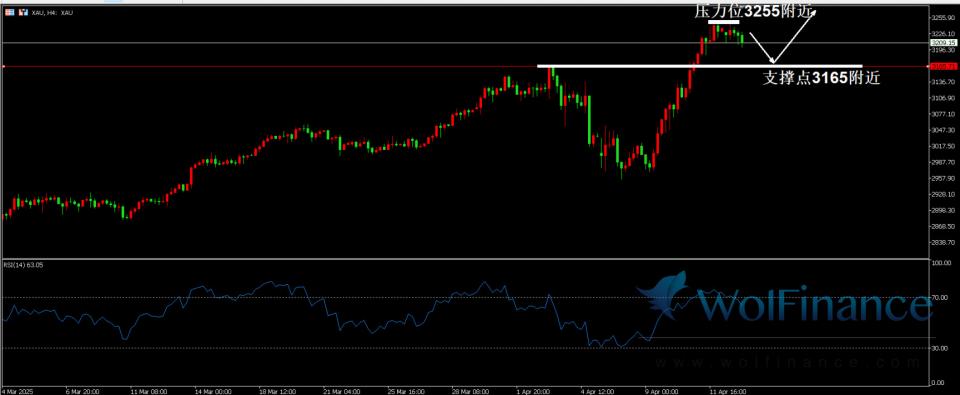Open the depth of market icon

[23, 12]
